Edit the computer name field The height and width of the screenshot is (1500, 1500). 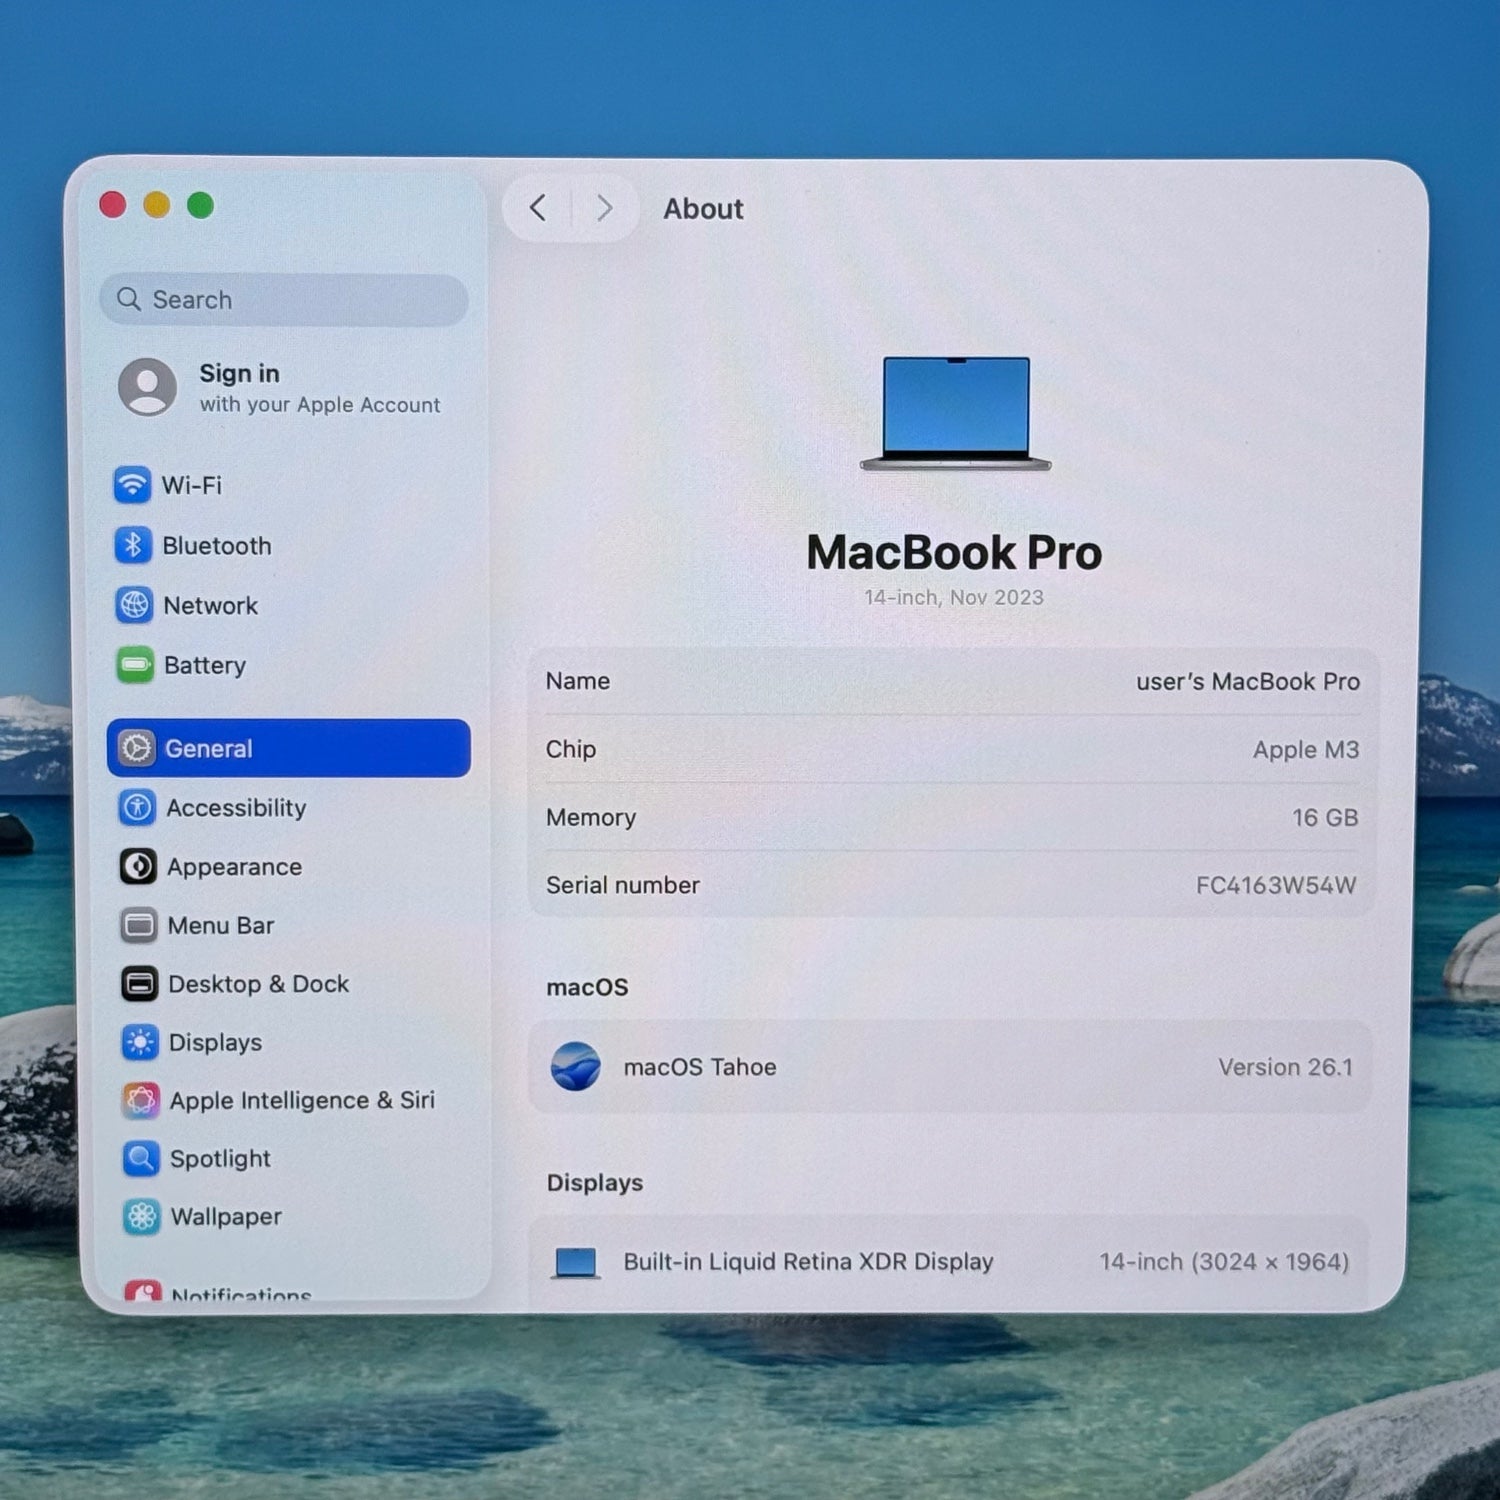pos(1247,682)
